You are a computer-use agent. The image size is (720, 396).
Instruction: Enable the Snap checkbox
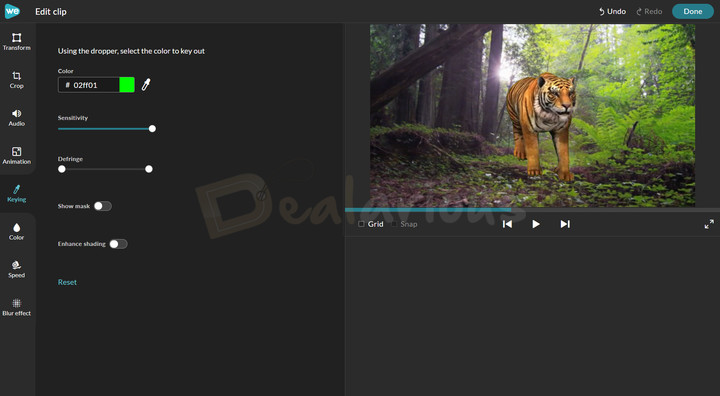pos(394,224)
